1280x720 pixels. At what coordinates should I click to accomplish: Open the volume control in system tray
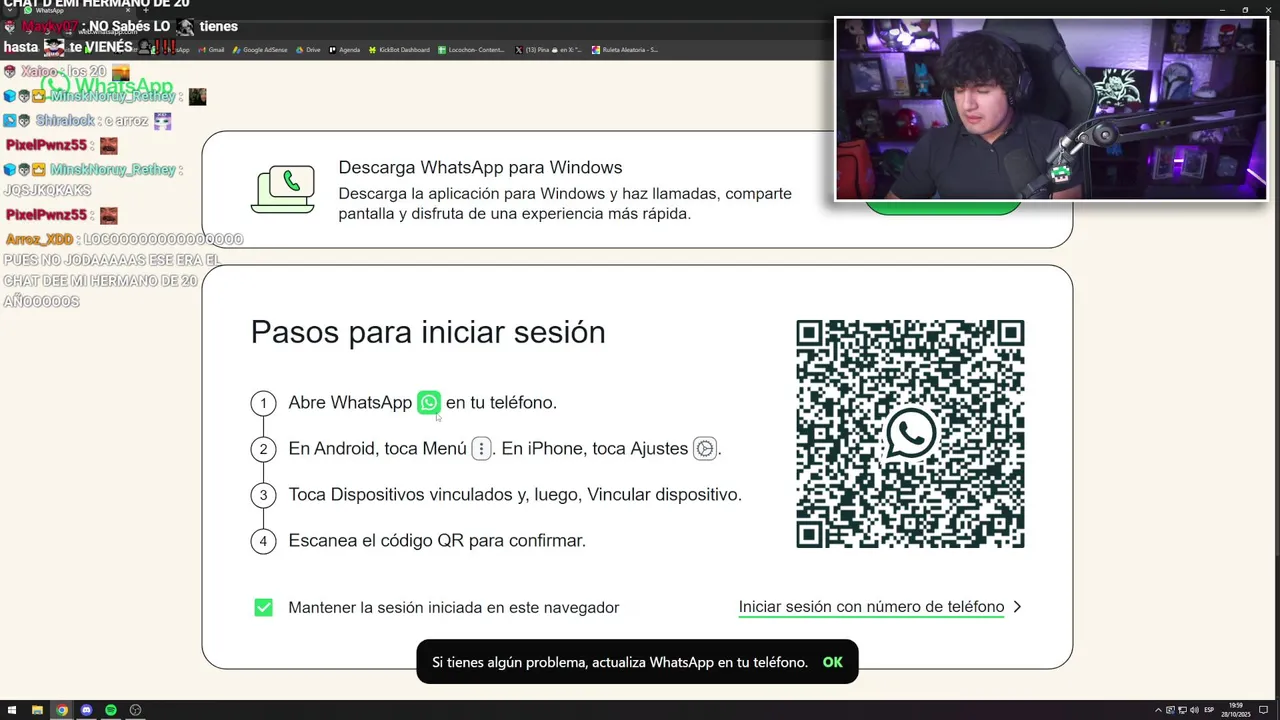1193,710
